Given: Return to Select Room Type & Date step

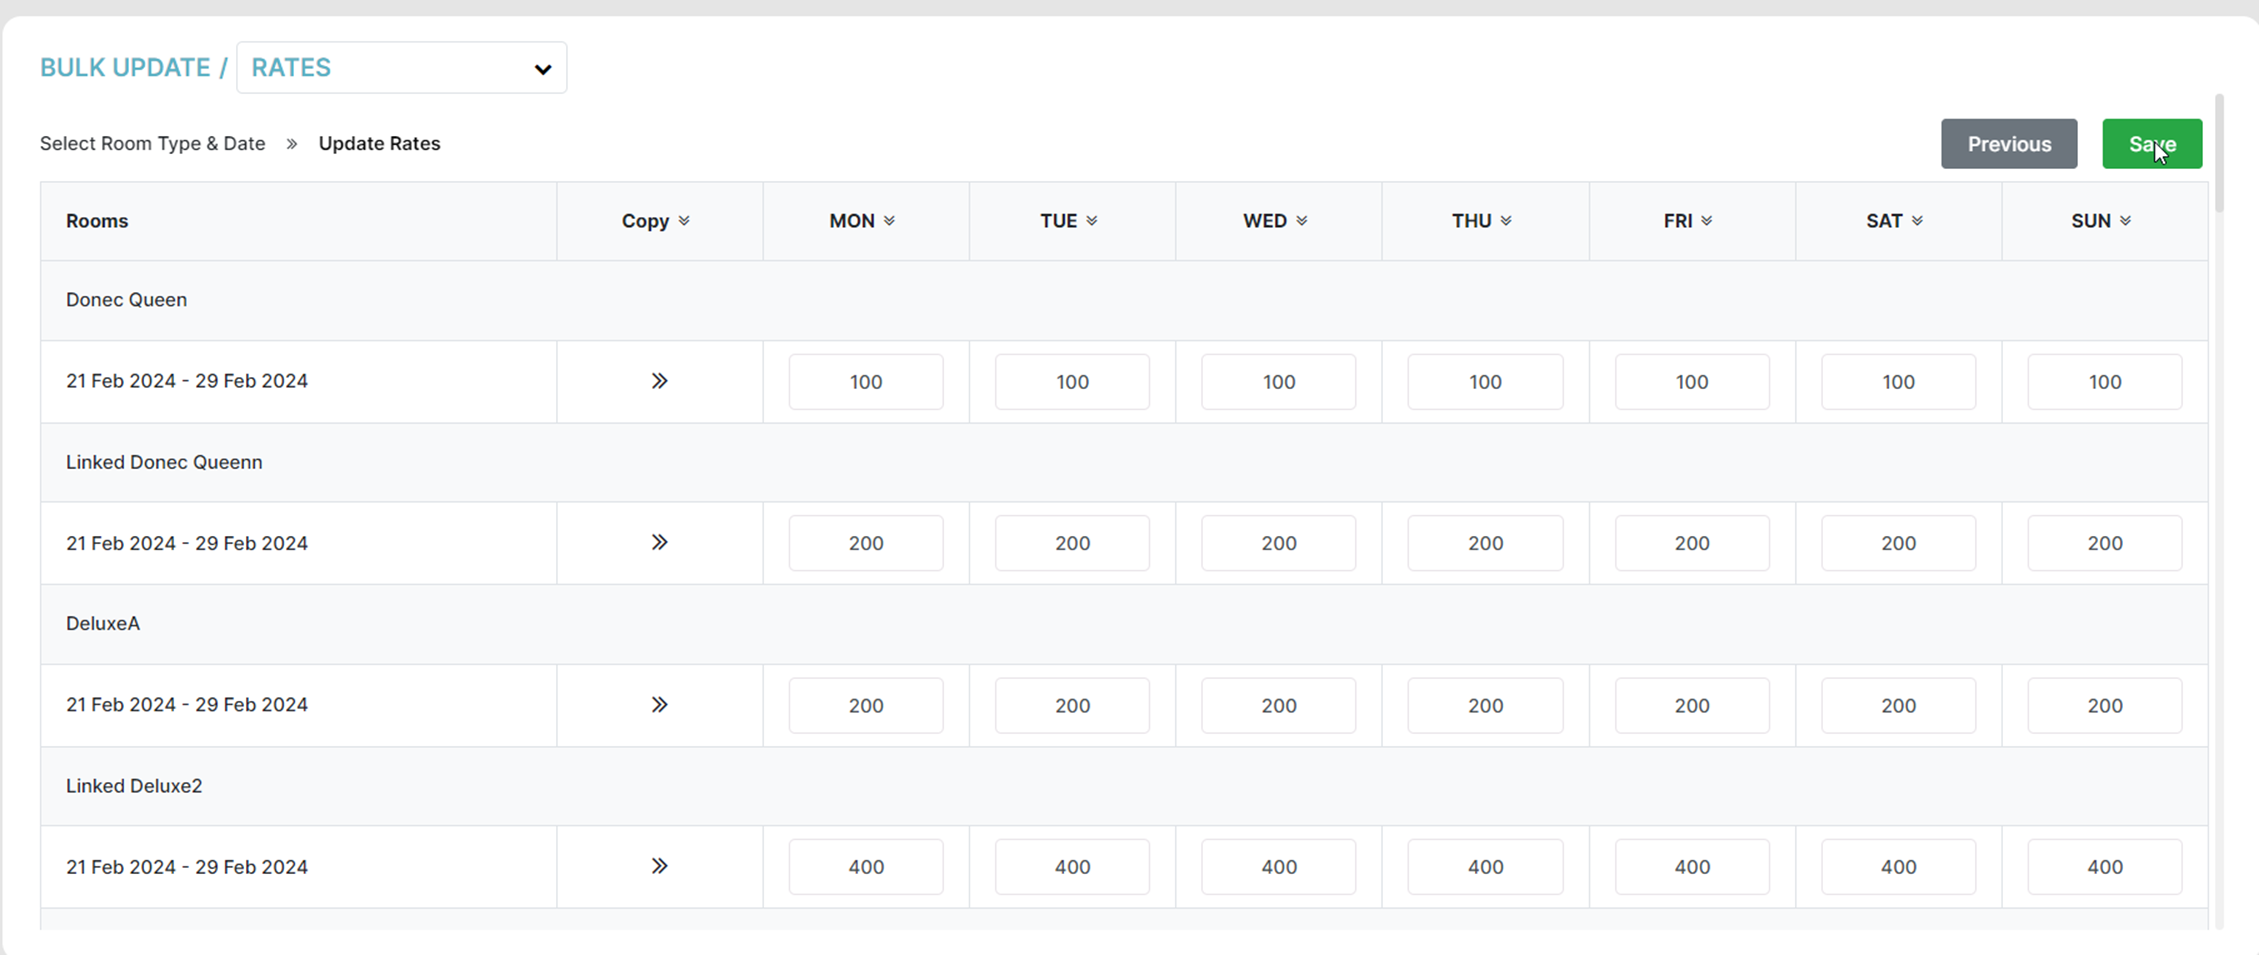Looking at the screenshot, I should pyautogui.click(x=153, y=144).
